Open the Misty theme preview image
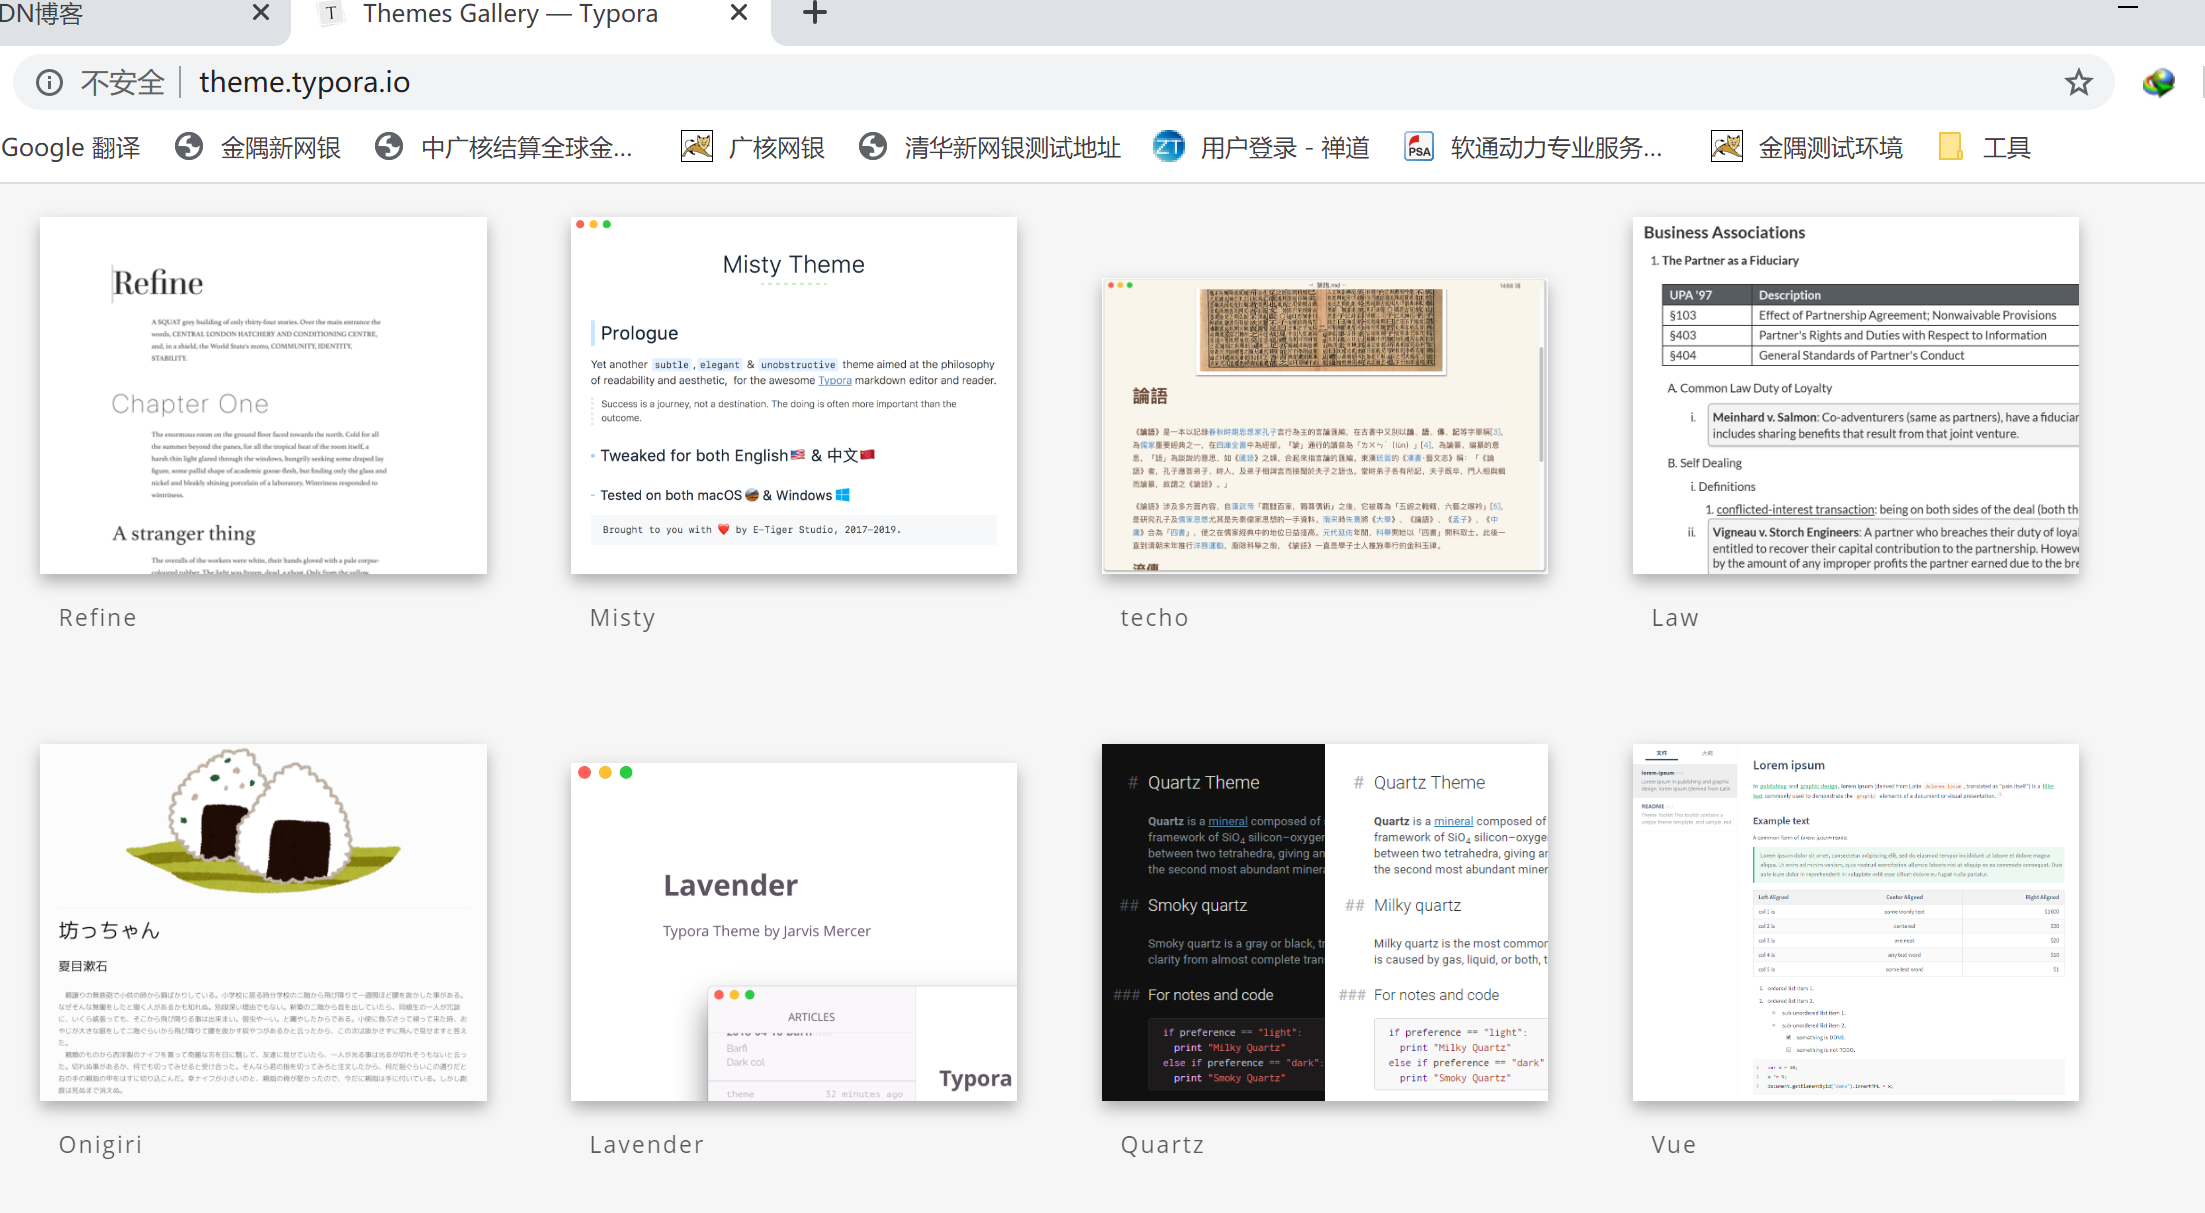The width and height of the screenshot is (2205, 1213). [x=793, y=395]
